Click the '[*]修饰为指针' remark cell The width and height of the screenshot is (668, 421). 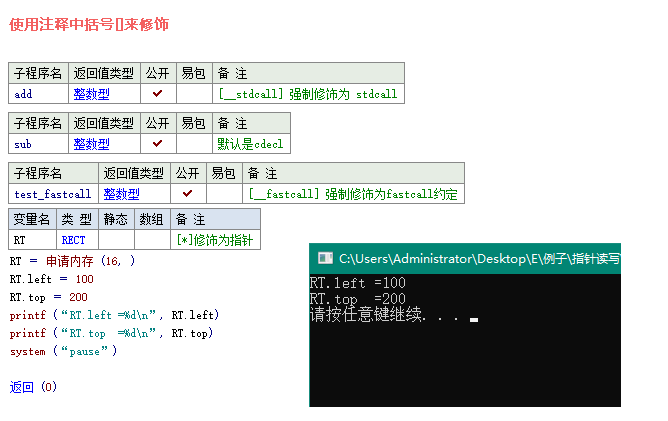(214, 240)
